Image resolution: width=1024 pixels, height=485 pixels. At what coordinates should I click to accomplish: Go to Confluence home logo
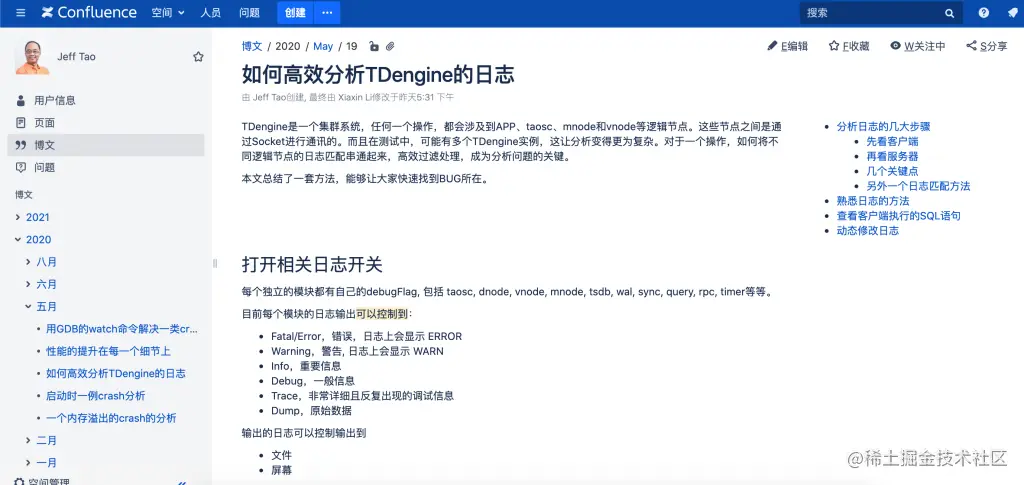point(89,12)
